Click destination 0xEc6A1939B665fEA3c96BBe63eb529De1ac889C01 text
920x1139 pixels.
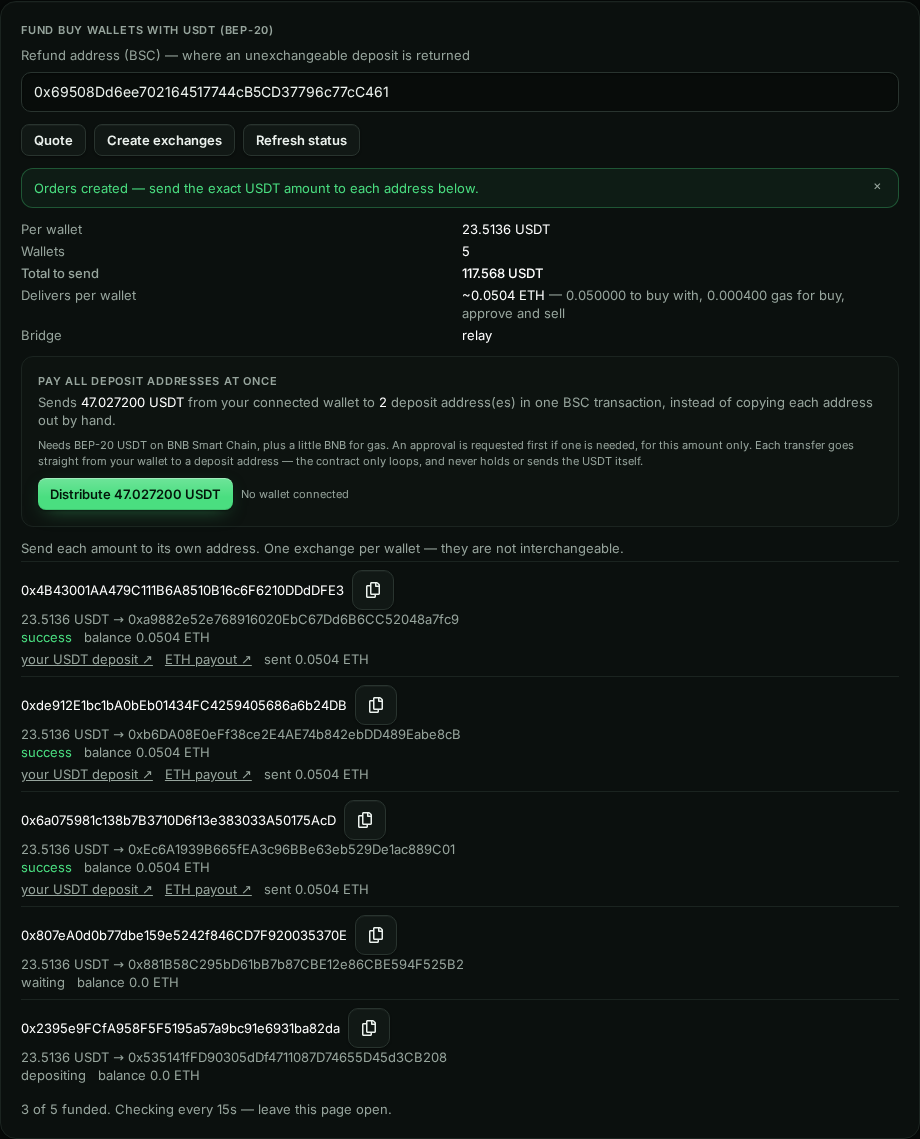click(292, 849)
